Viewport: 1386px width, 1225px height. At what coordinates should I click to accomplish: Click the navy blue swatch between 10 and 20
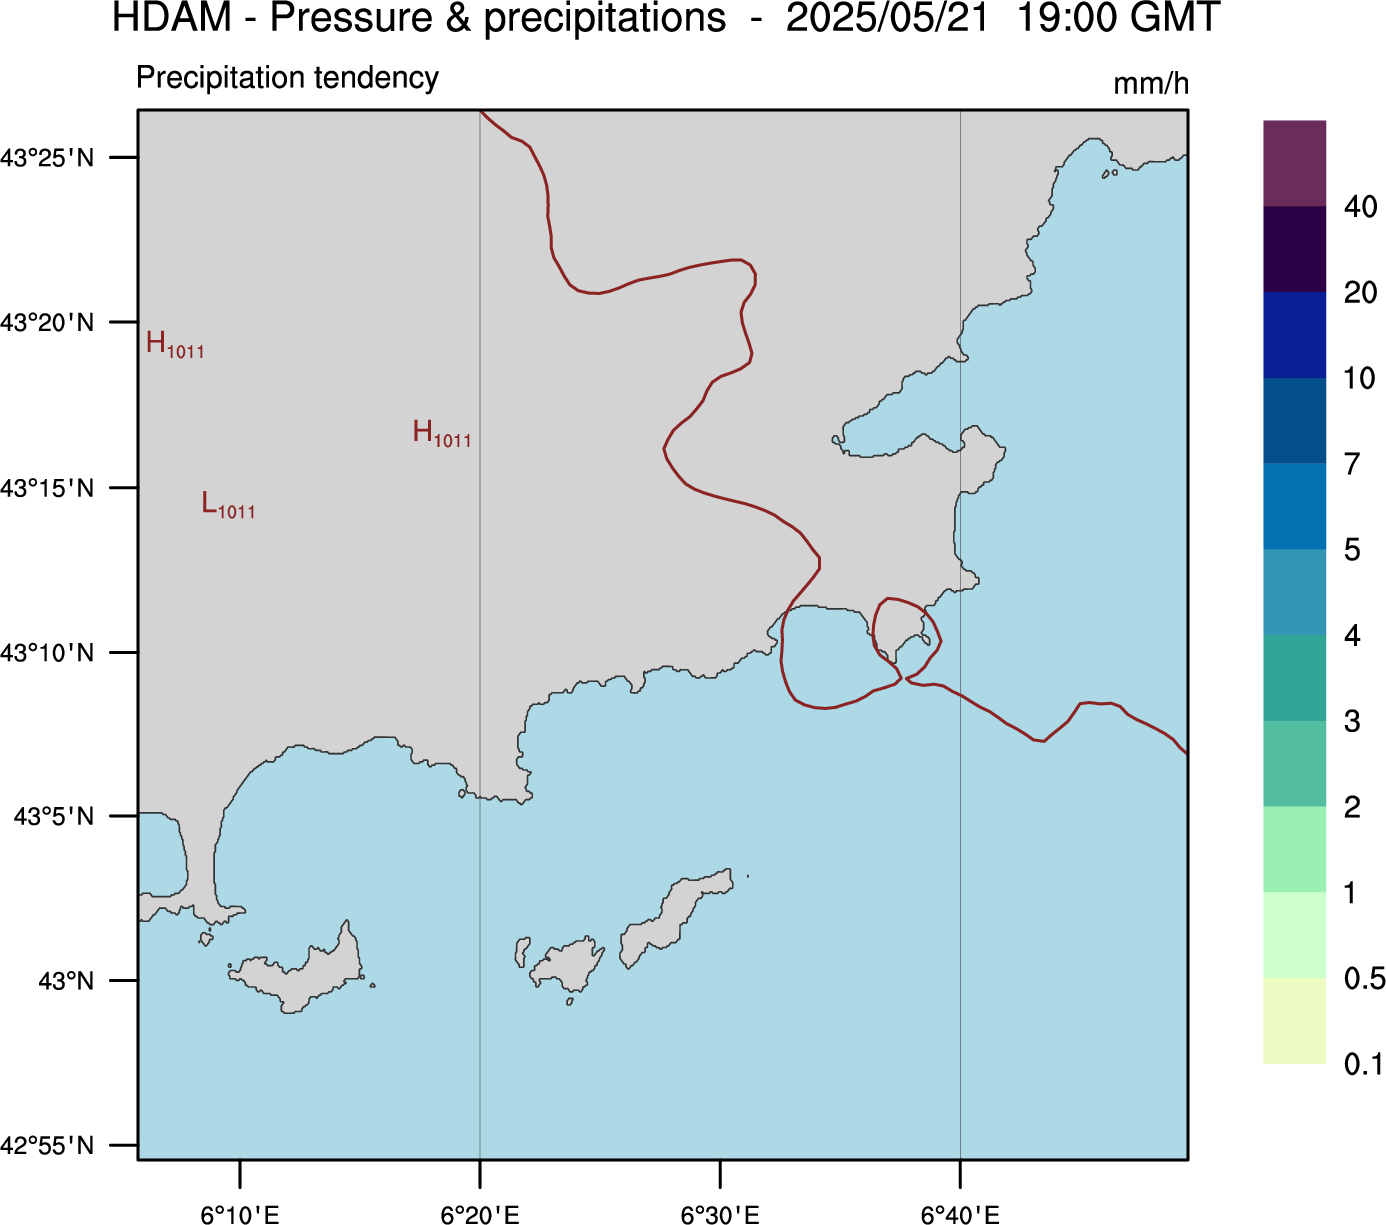[x=1294, y=335]
